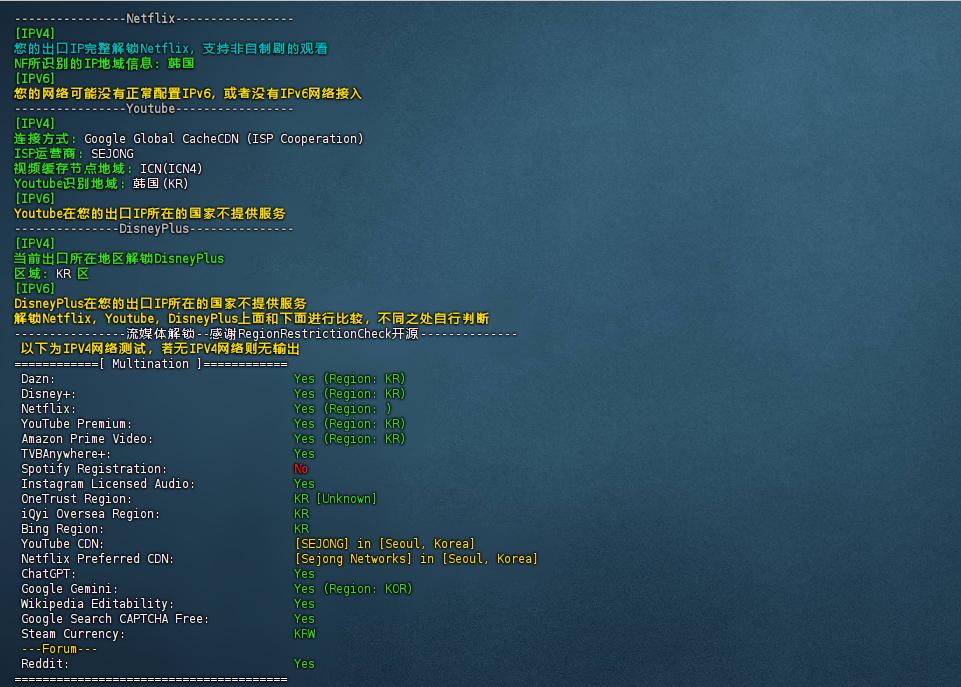
Task: Click the Forum subsection heading
Action: [x=59, y=649]
